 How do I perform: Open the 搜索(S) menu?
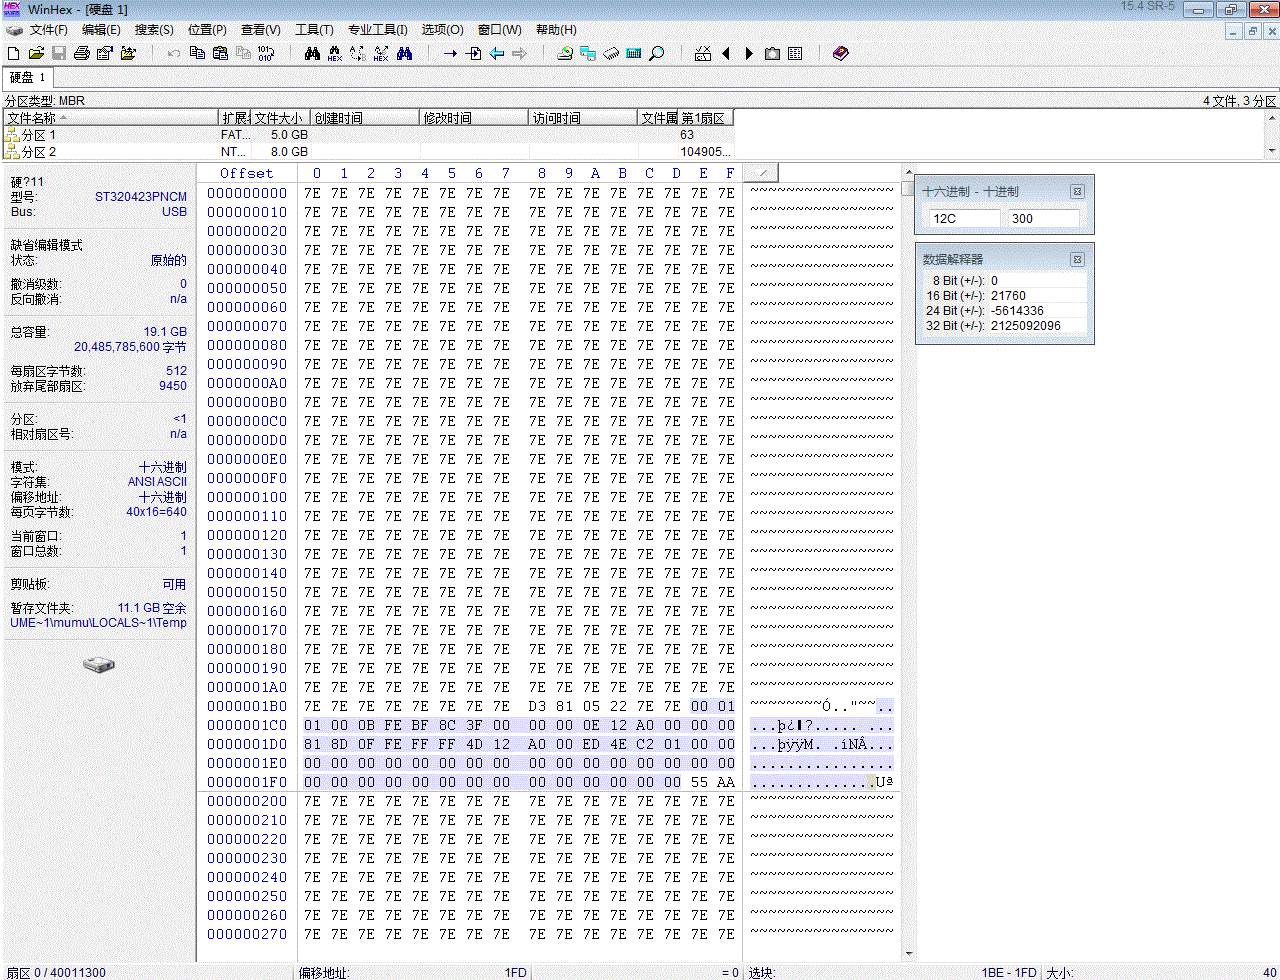pyautogui.click(x=154, y=30)
